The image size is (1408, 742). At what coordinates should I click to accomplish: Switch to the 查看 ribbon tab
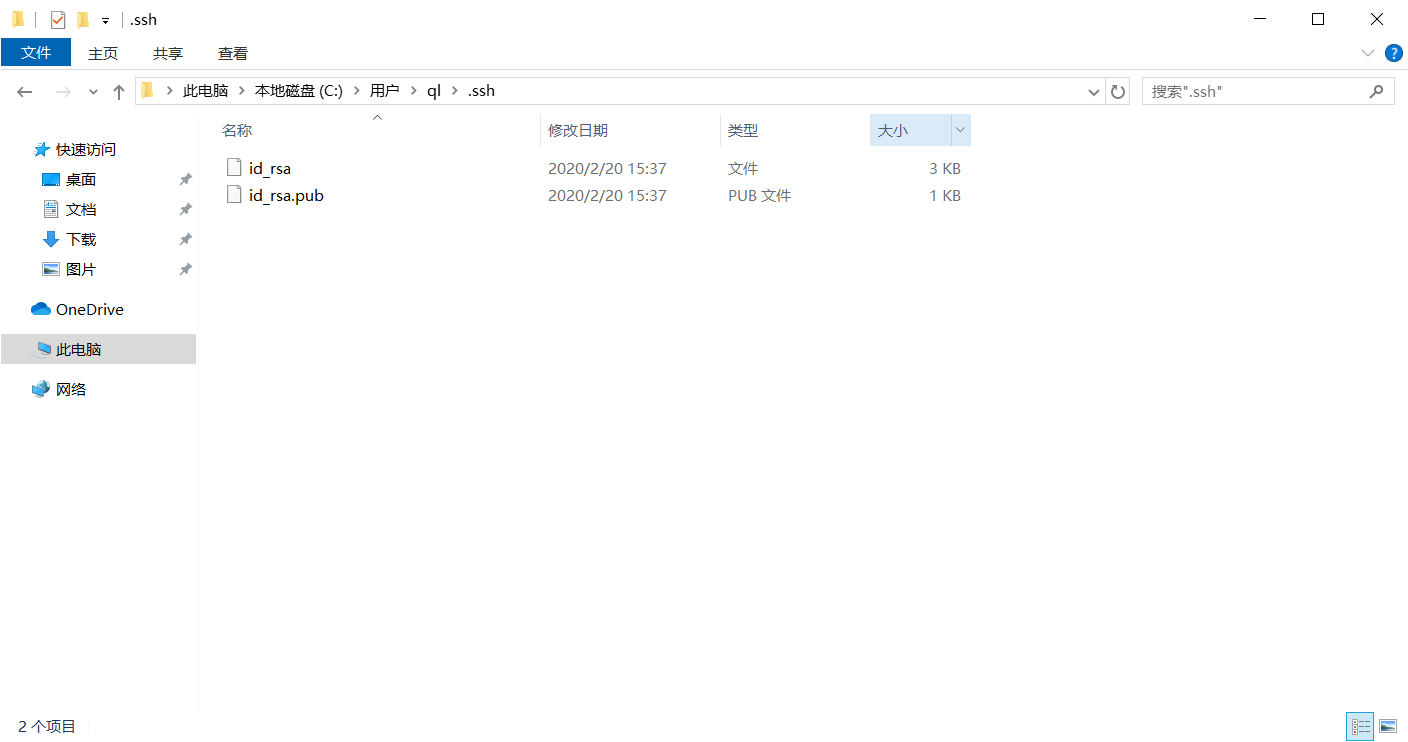click(233, 53)
